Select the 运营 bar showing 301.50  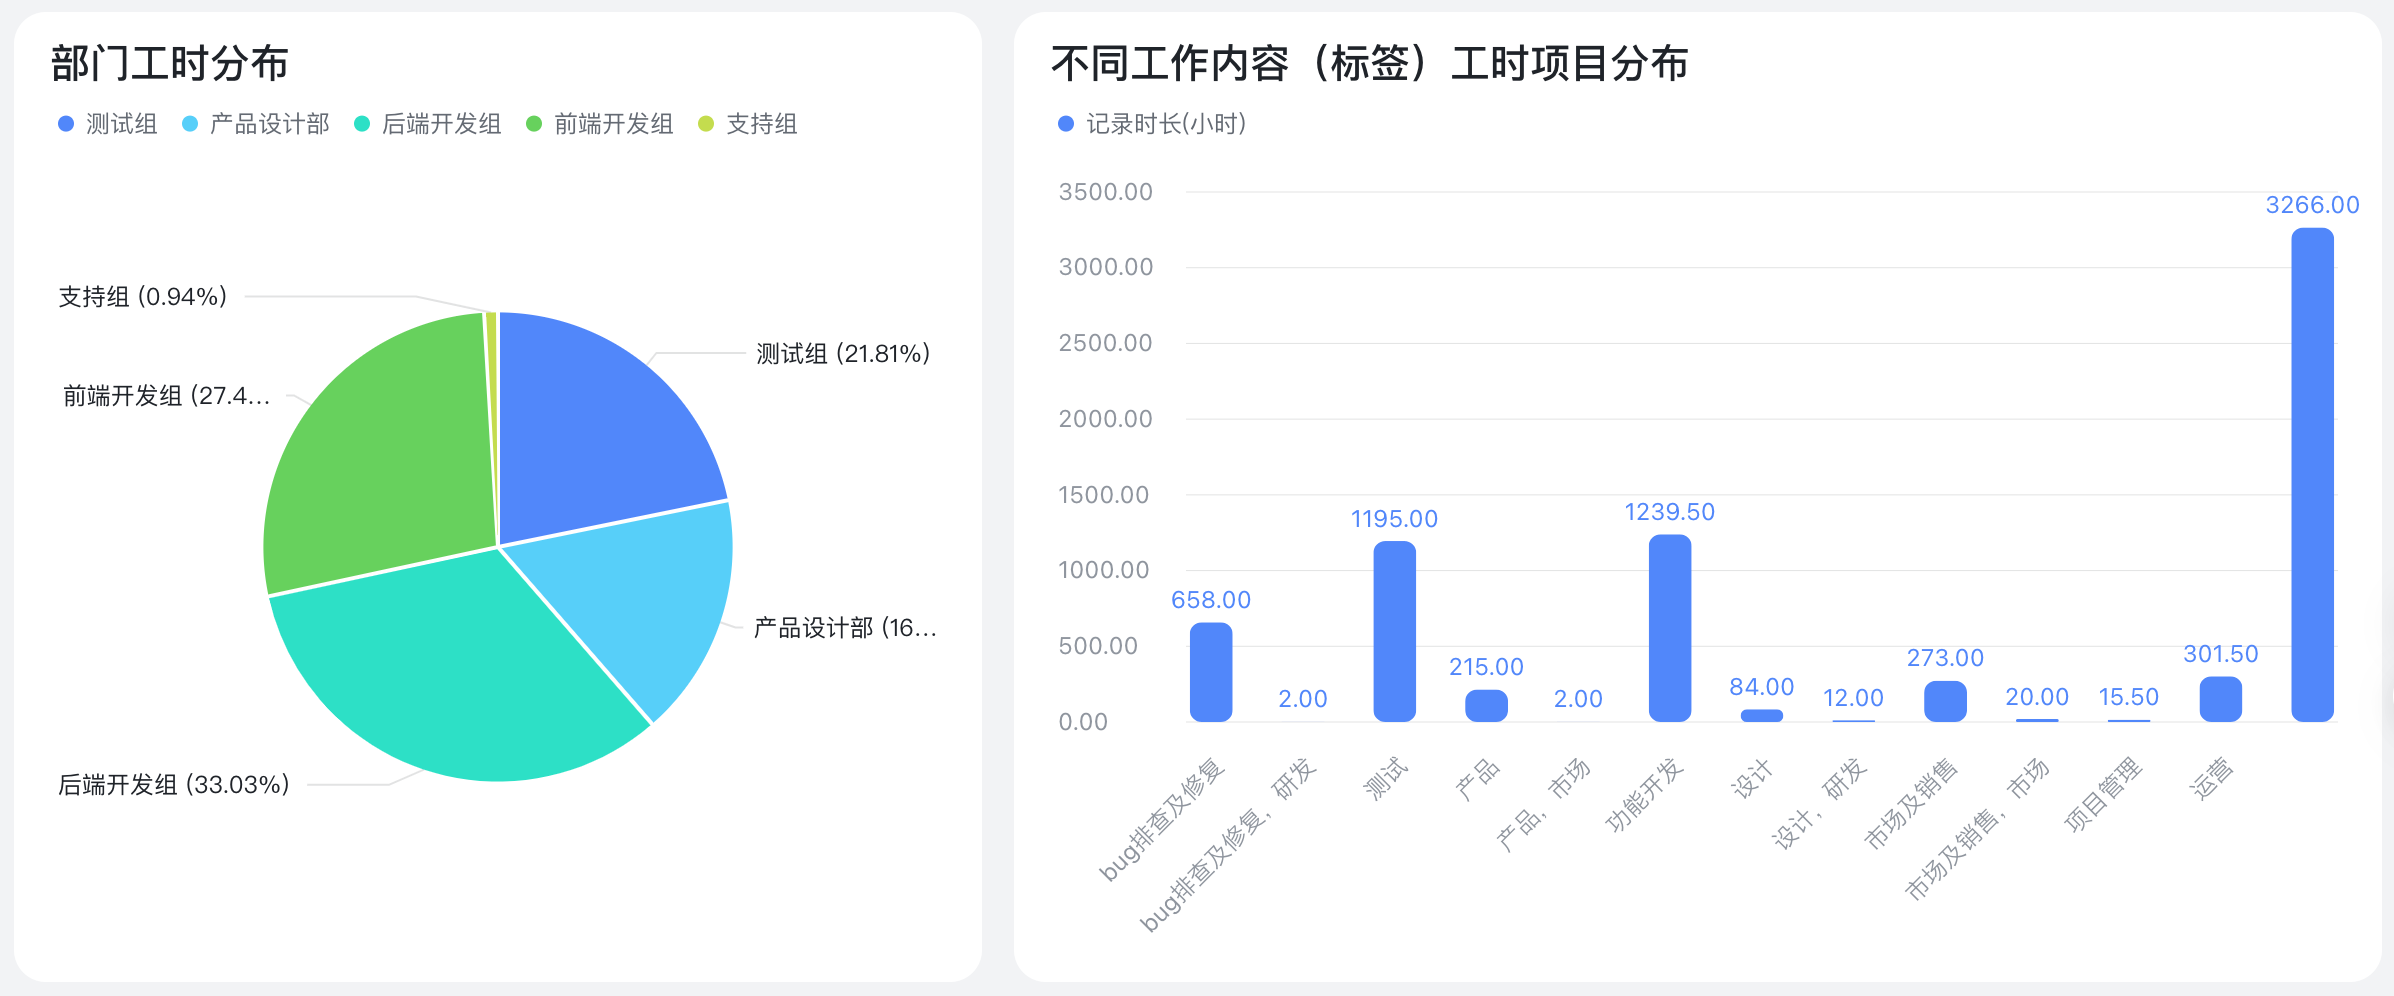point(2220,699)
